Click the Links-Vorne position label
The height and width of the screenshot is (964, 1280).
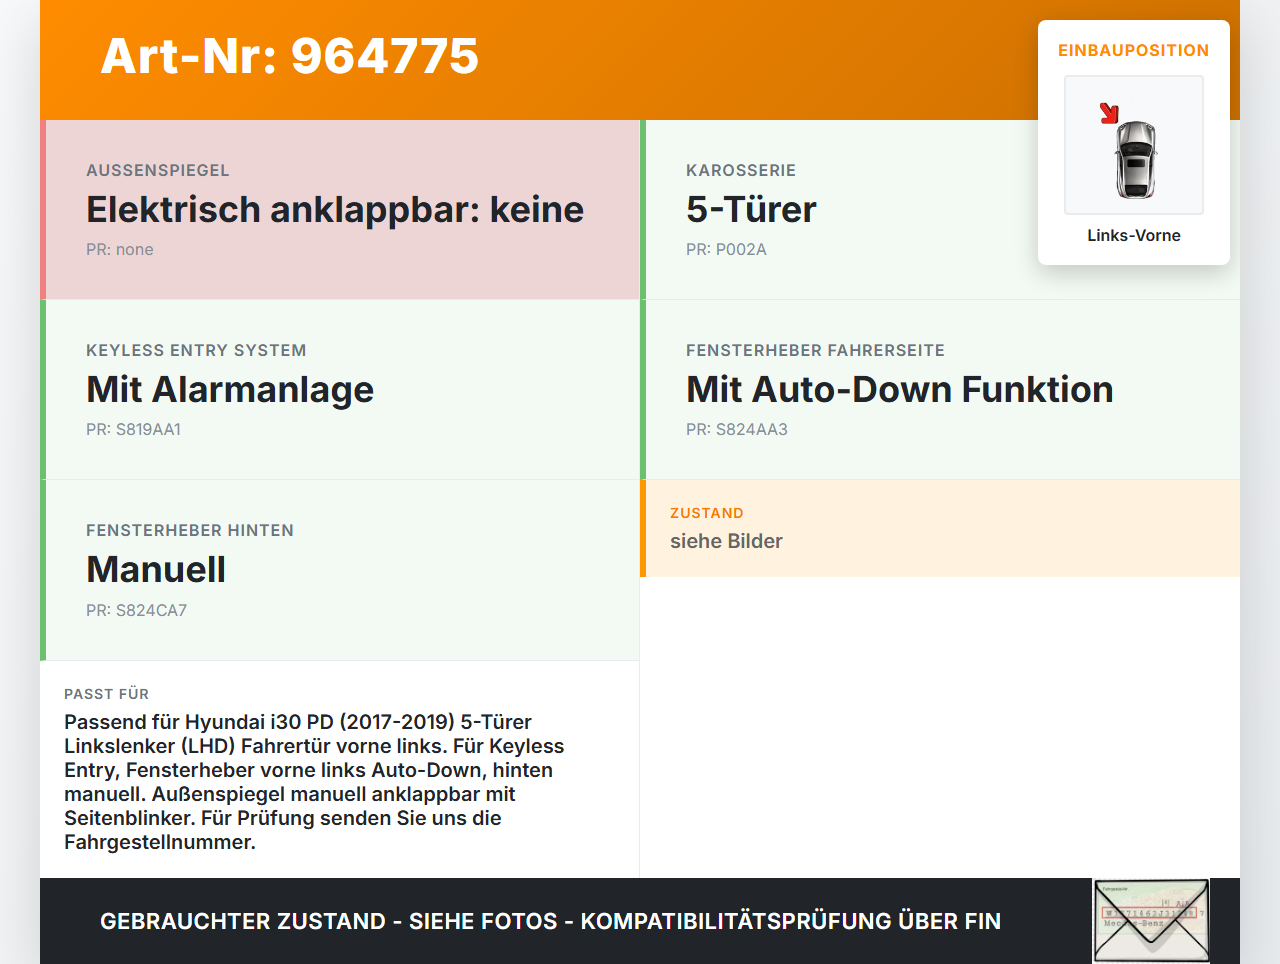(x=1133, y=235)
